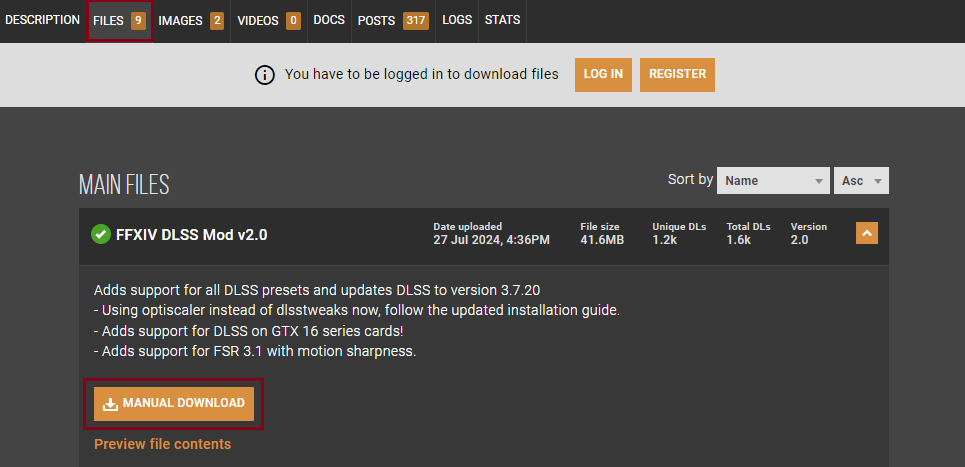The height and width of the screenshot is (467, 965).
Task: Open the Videos tab
Action: [268, 20]
